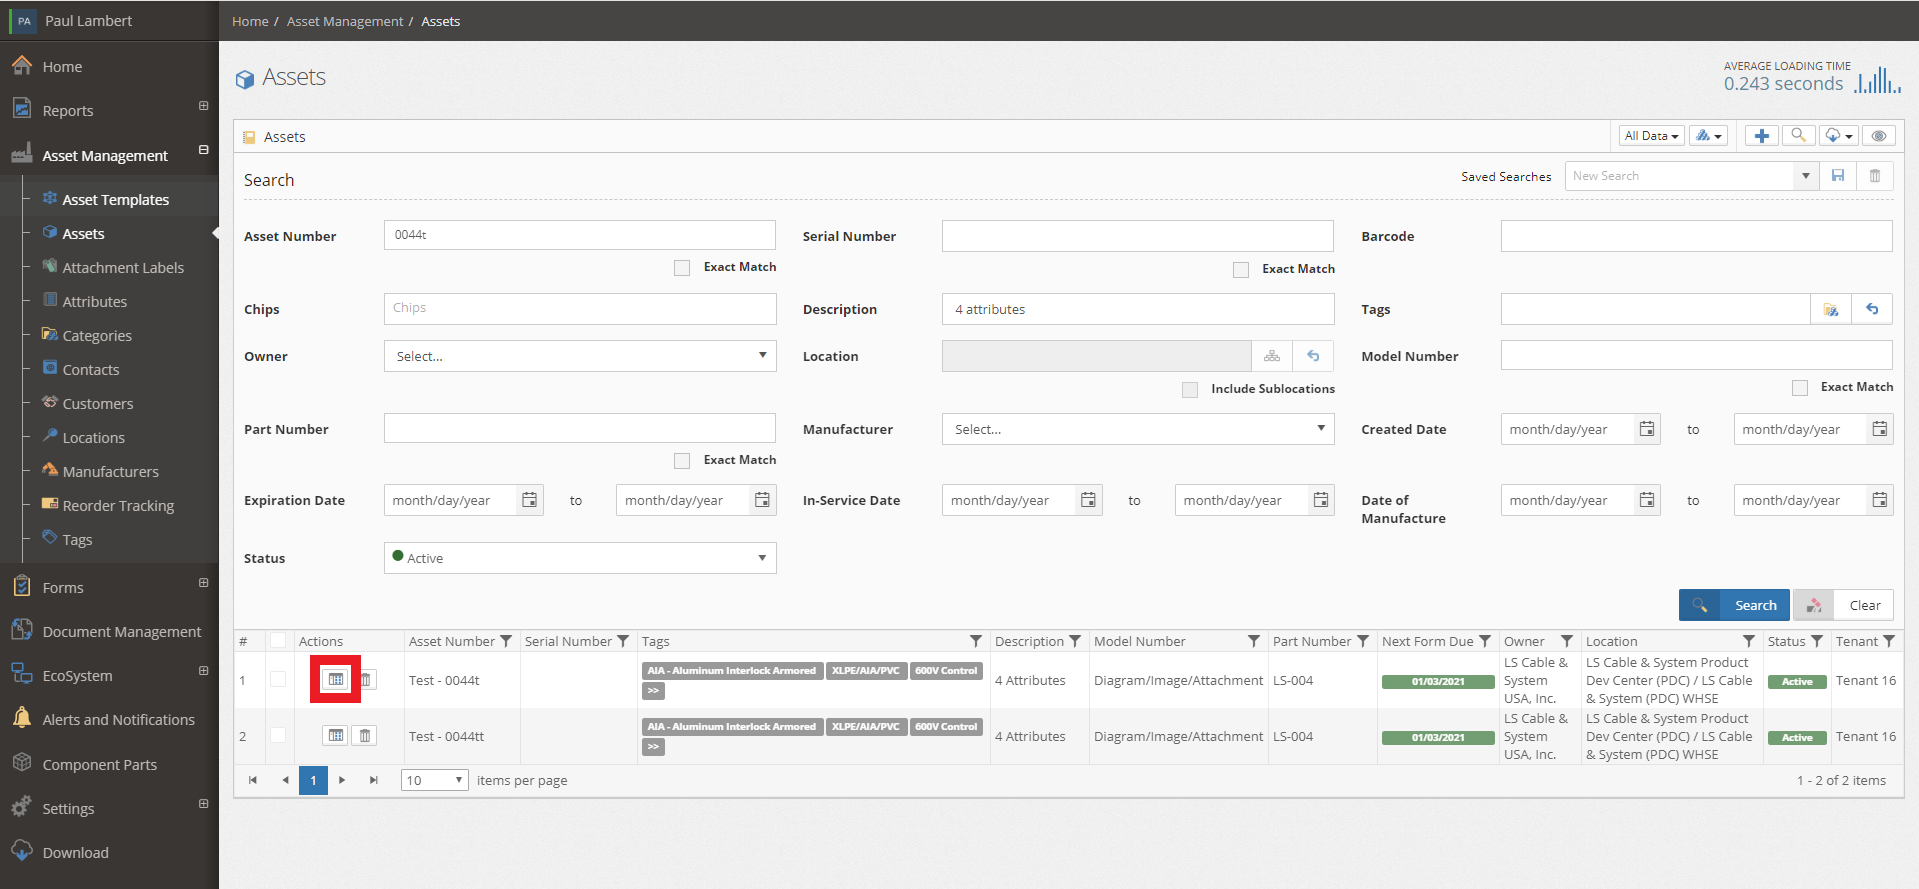Toggle search panel with magnifier toolbar icon

point(1798,136)
